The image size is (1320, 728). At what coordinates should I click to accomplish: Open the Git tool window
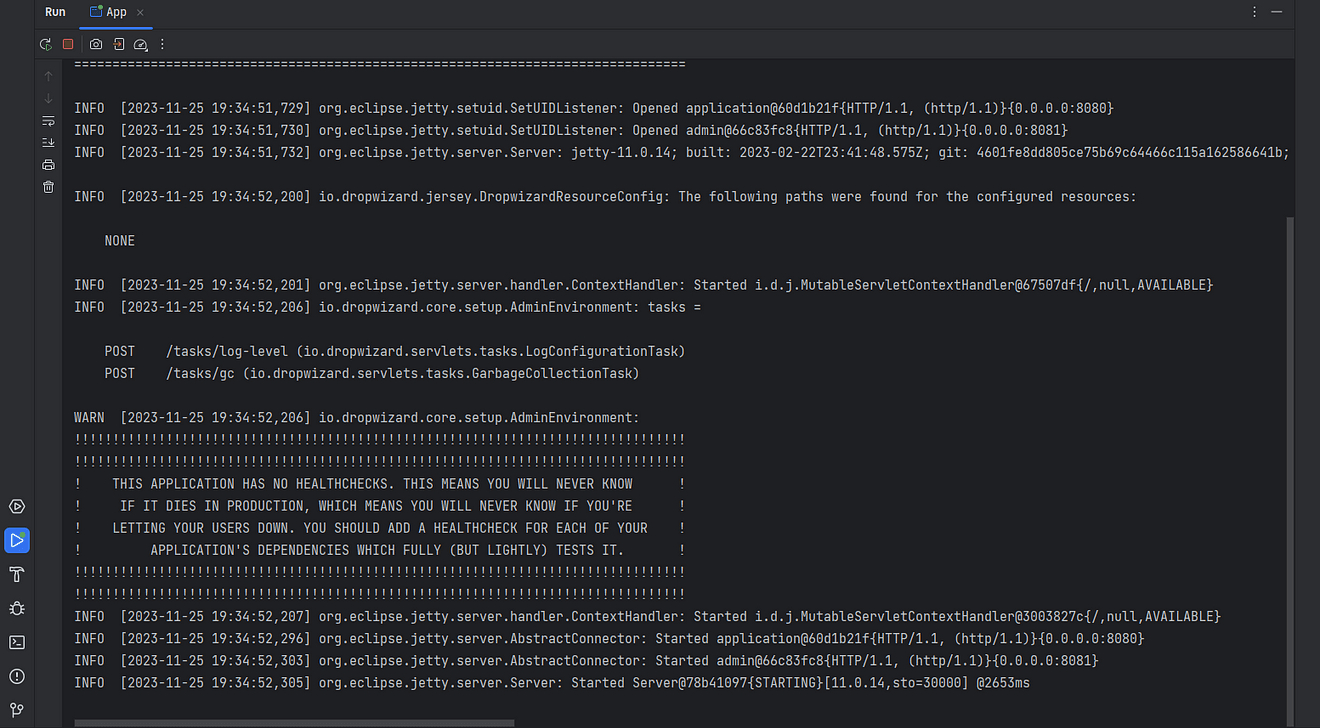point(17,710)
